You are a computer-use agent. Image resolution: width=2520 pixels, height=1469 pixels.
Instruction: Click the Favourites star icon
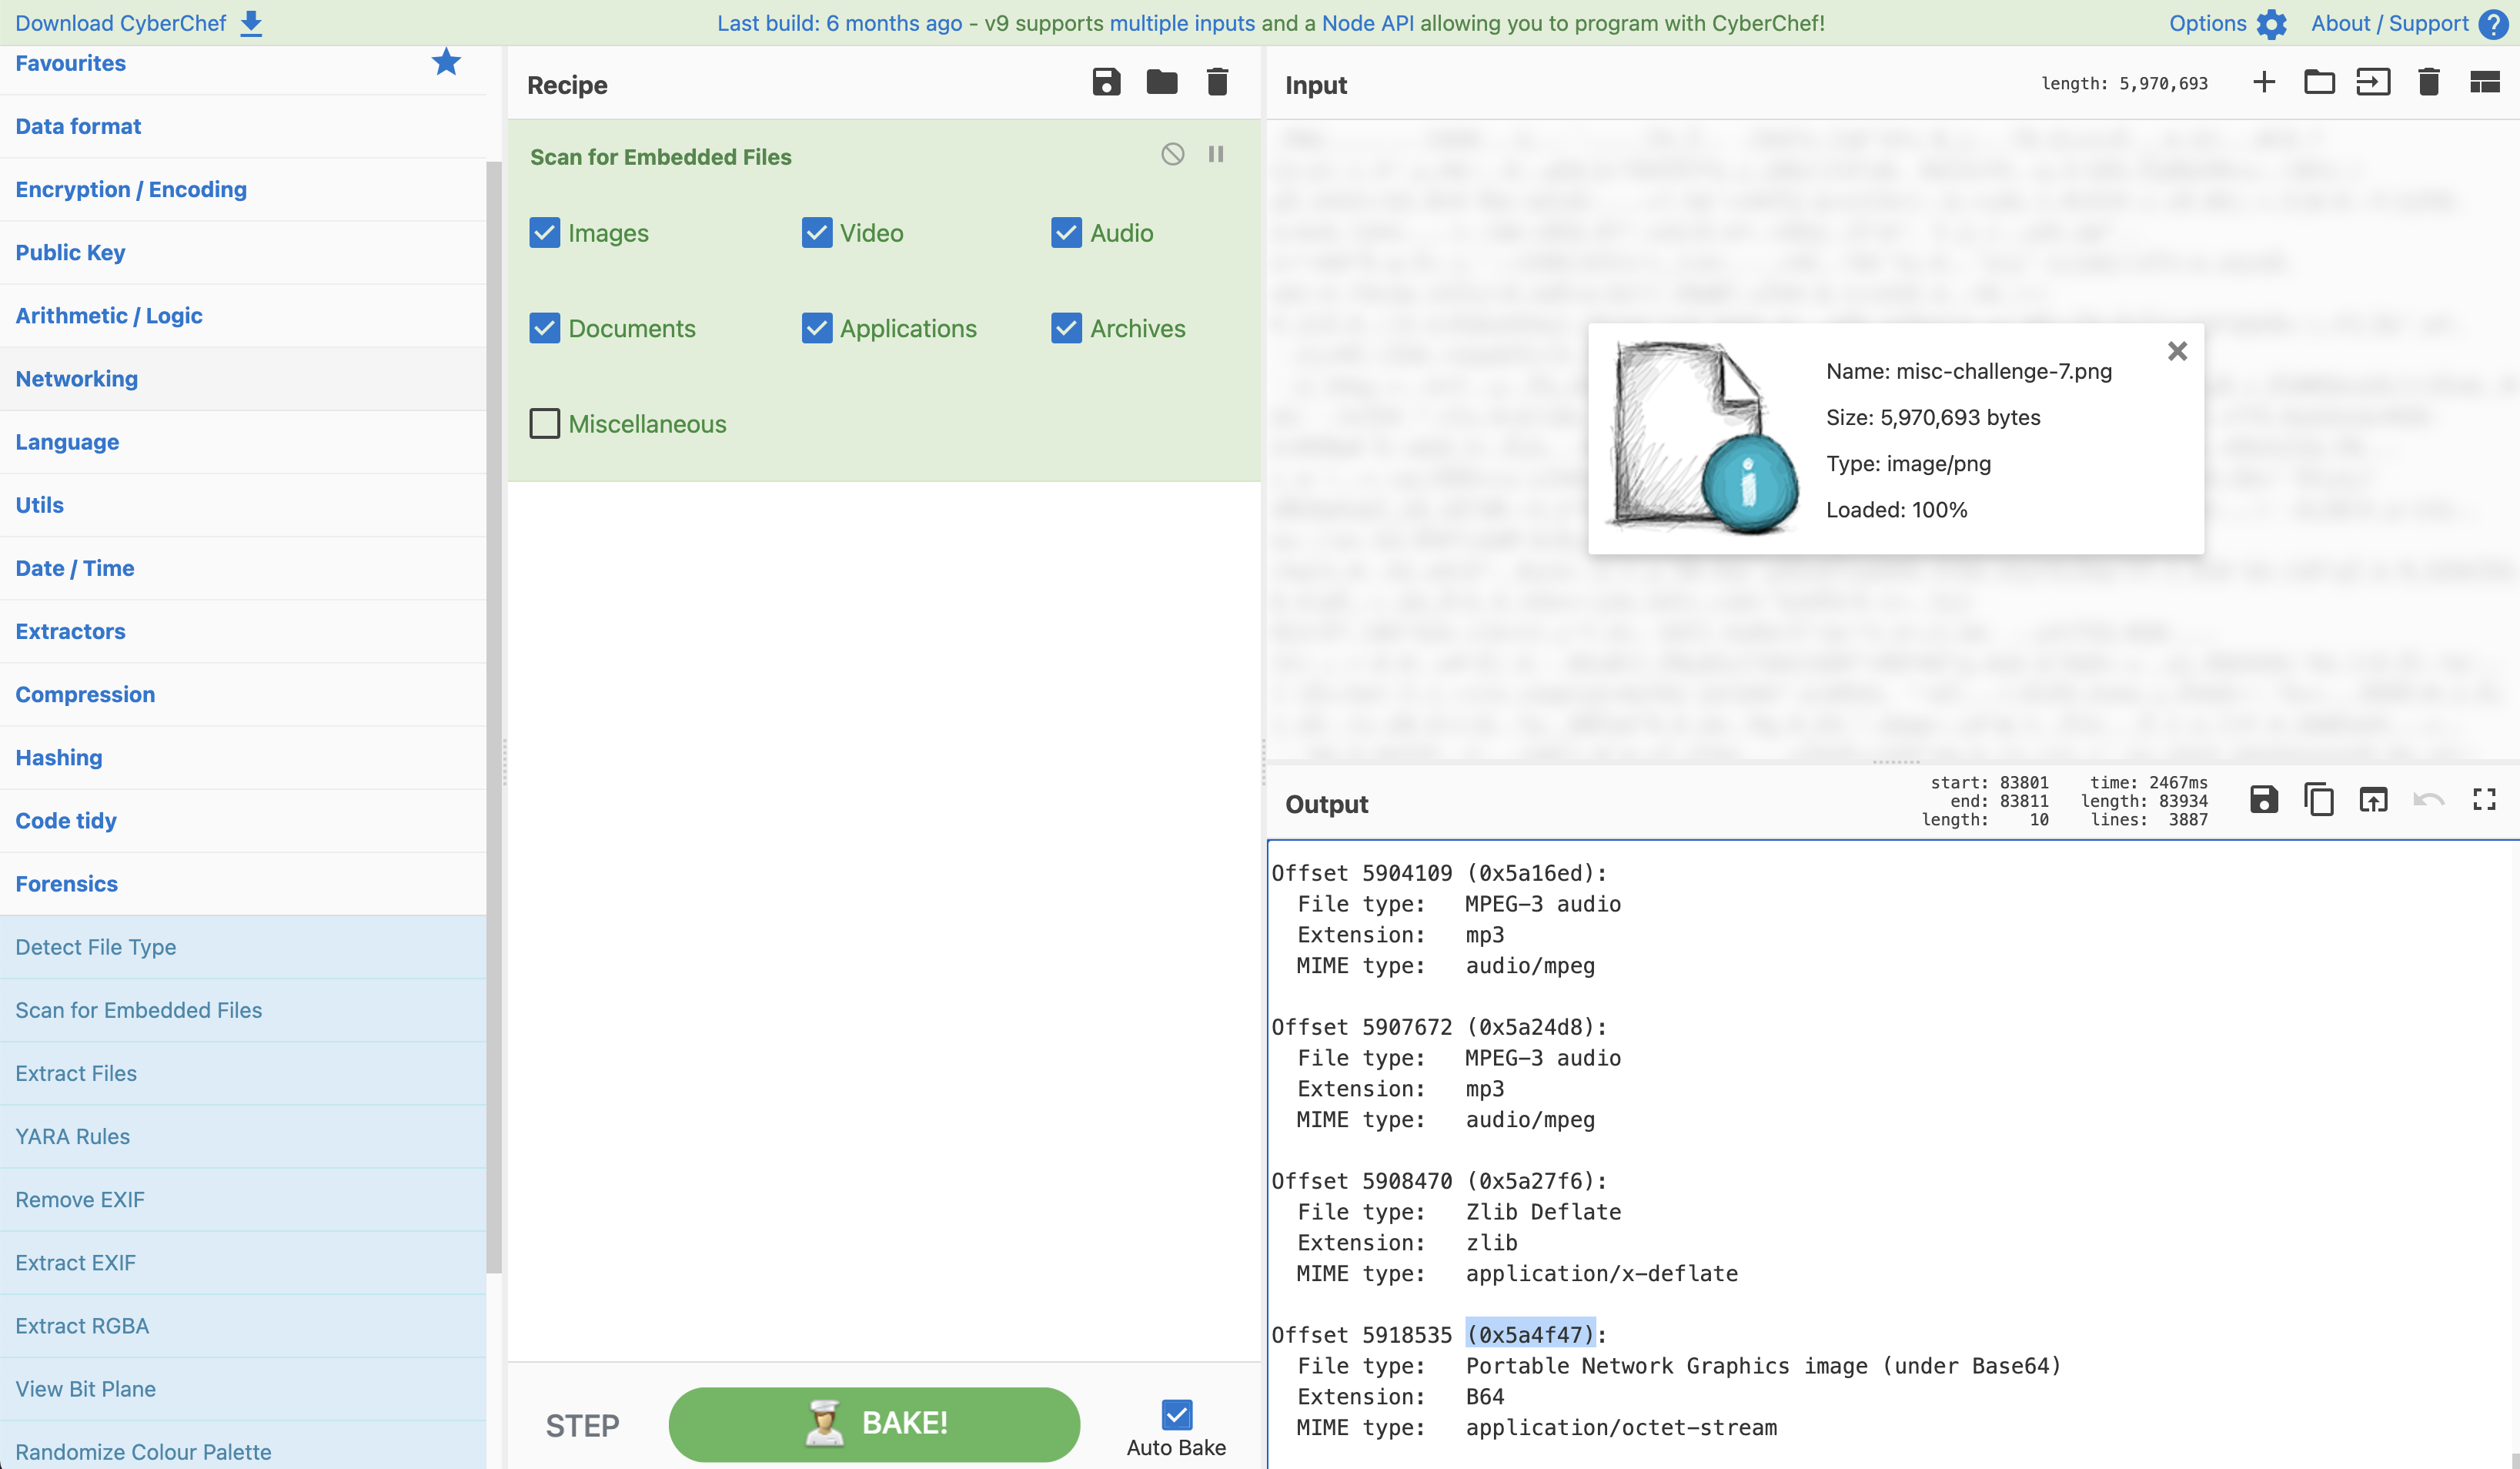(x=446, y=62)
